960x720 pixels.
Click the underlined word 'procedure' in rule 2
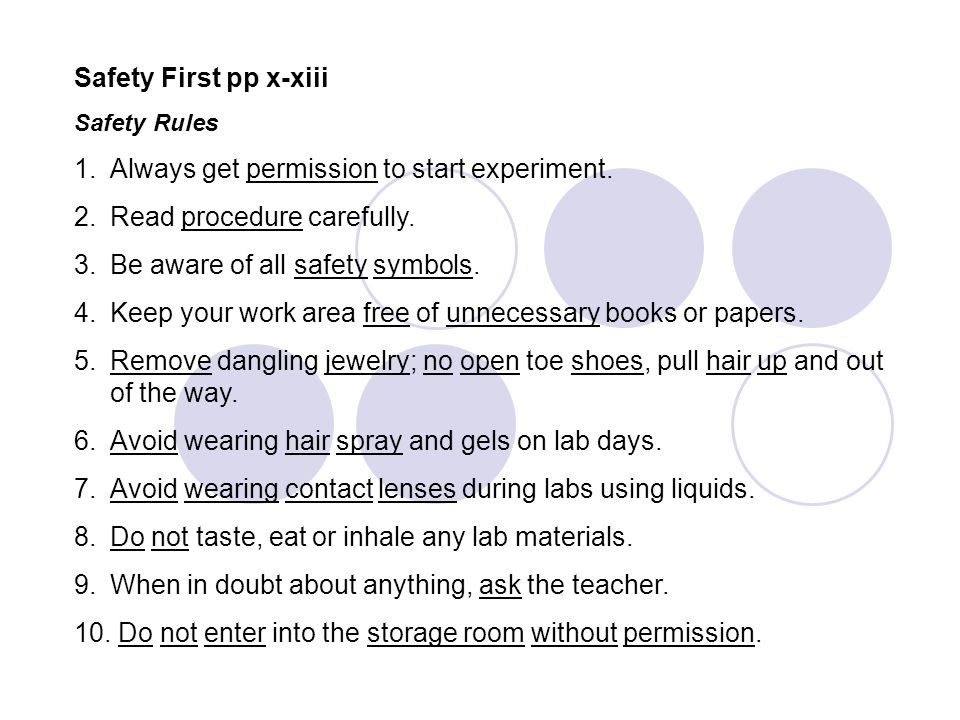tap(242, 217)
